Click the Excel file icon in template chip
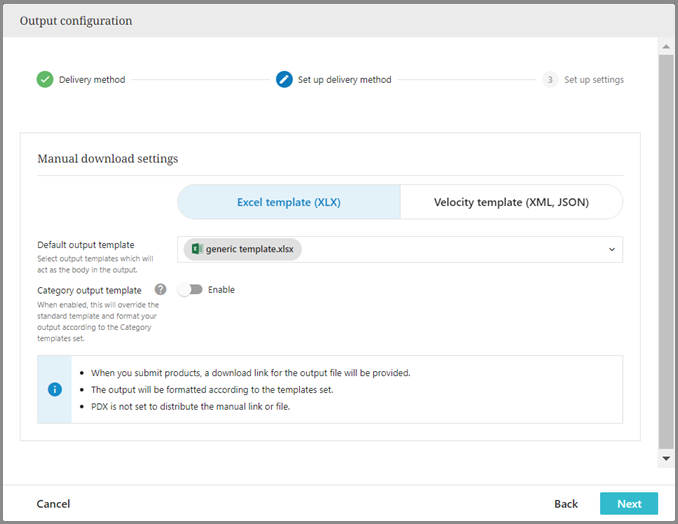Screen dimensions: 678x524 coord(197,249)
